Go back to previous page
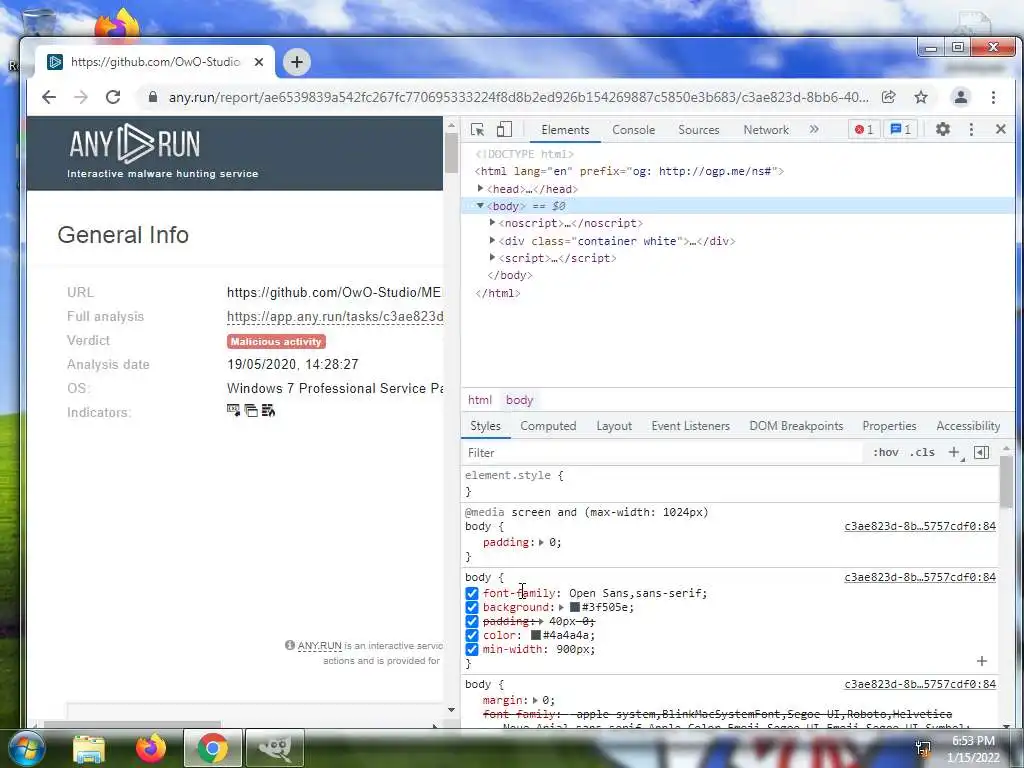 coord(49,97)
